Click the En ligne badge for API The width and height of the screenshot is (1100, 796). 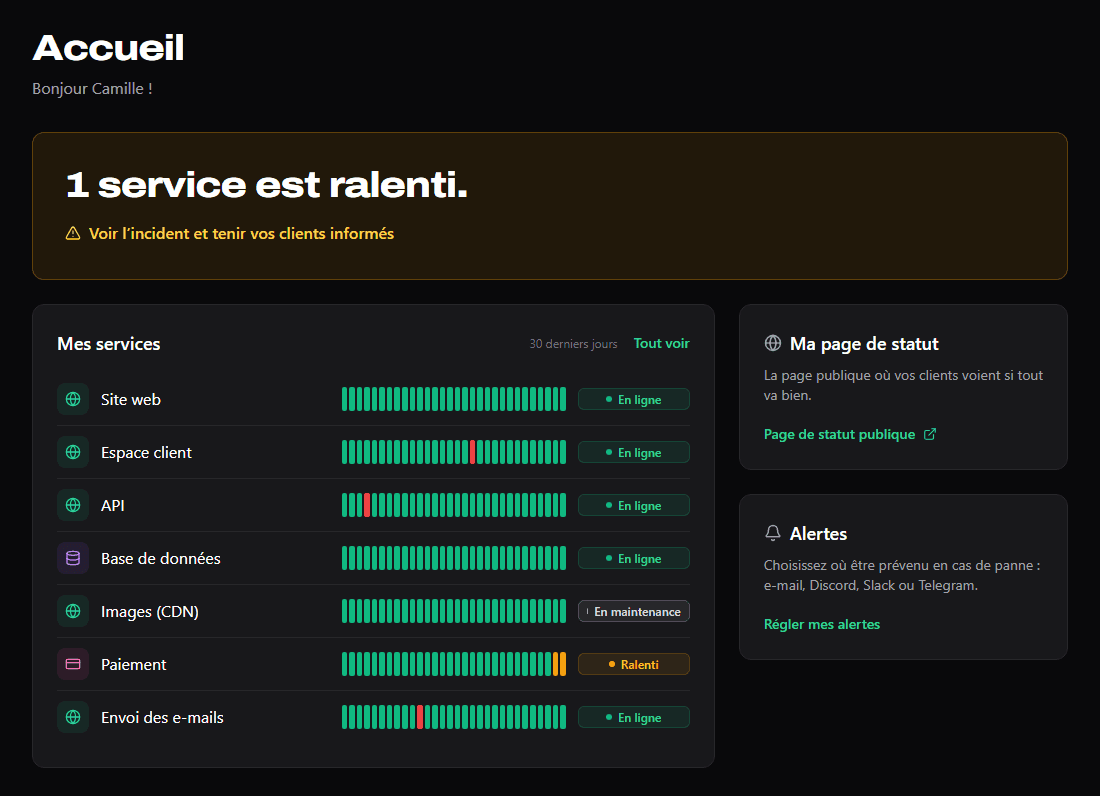point(633,505)
